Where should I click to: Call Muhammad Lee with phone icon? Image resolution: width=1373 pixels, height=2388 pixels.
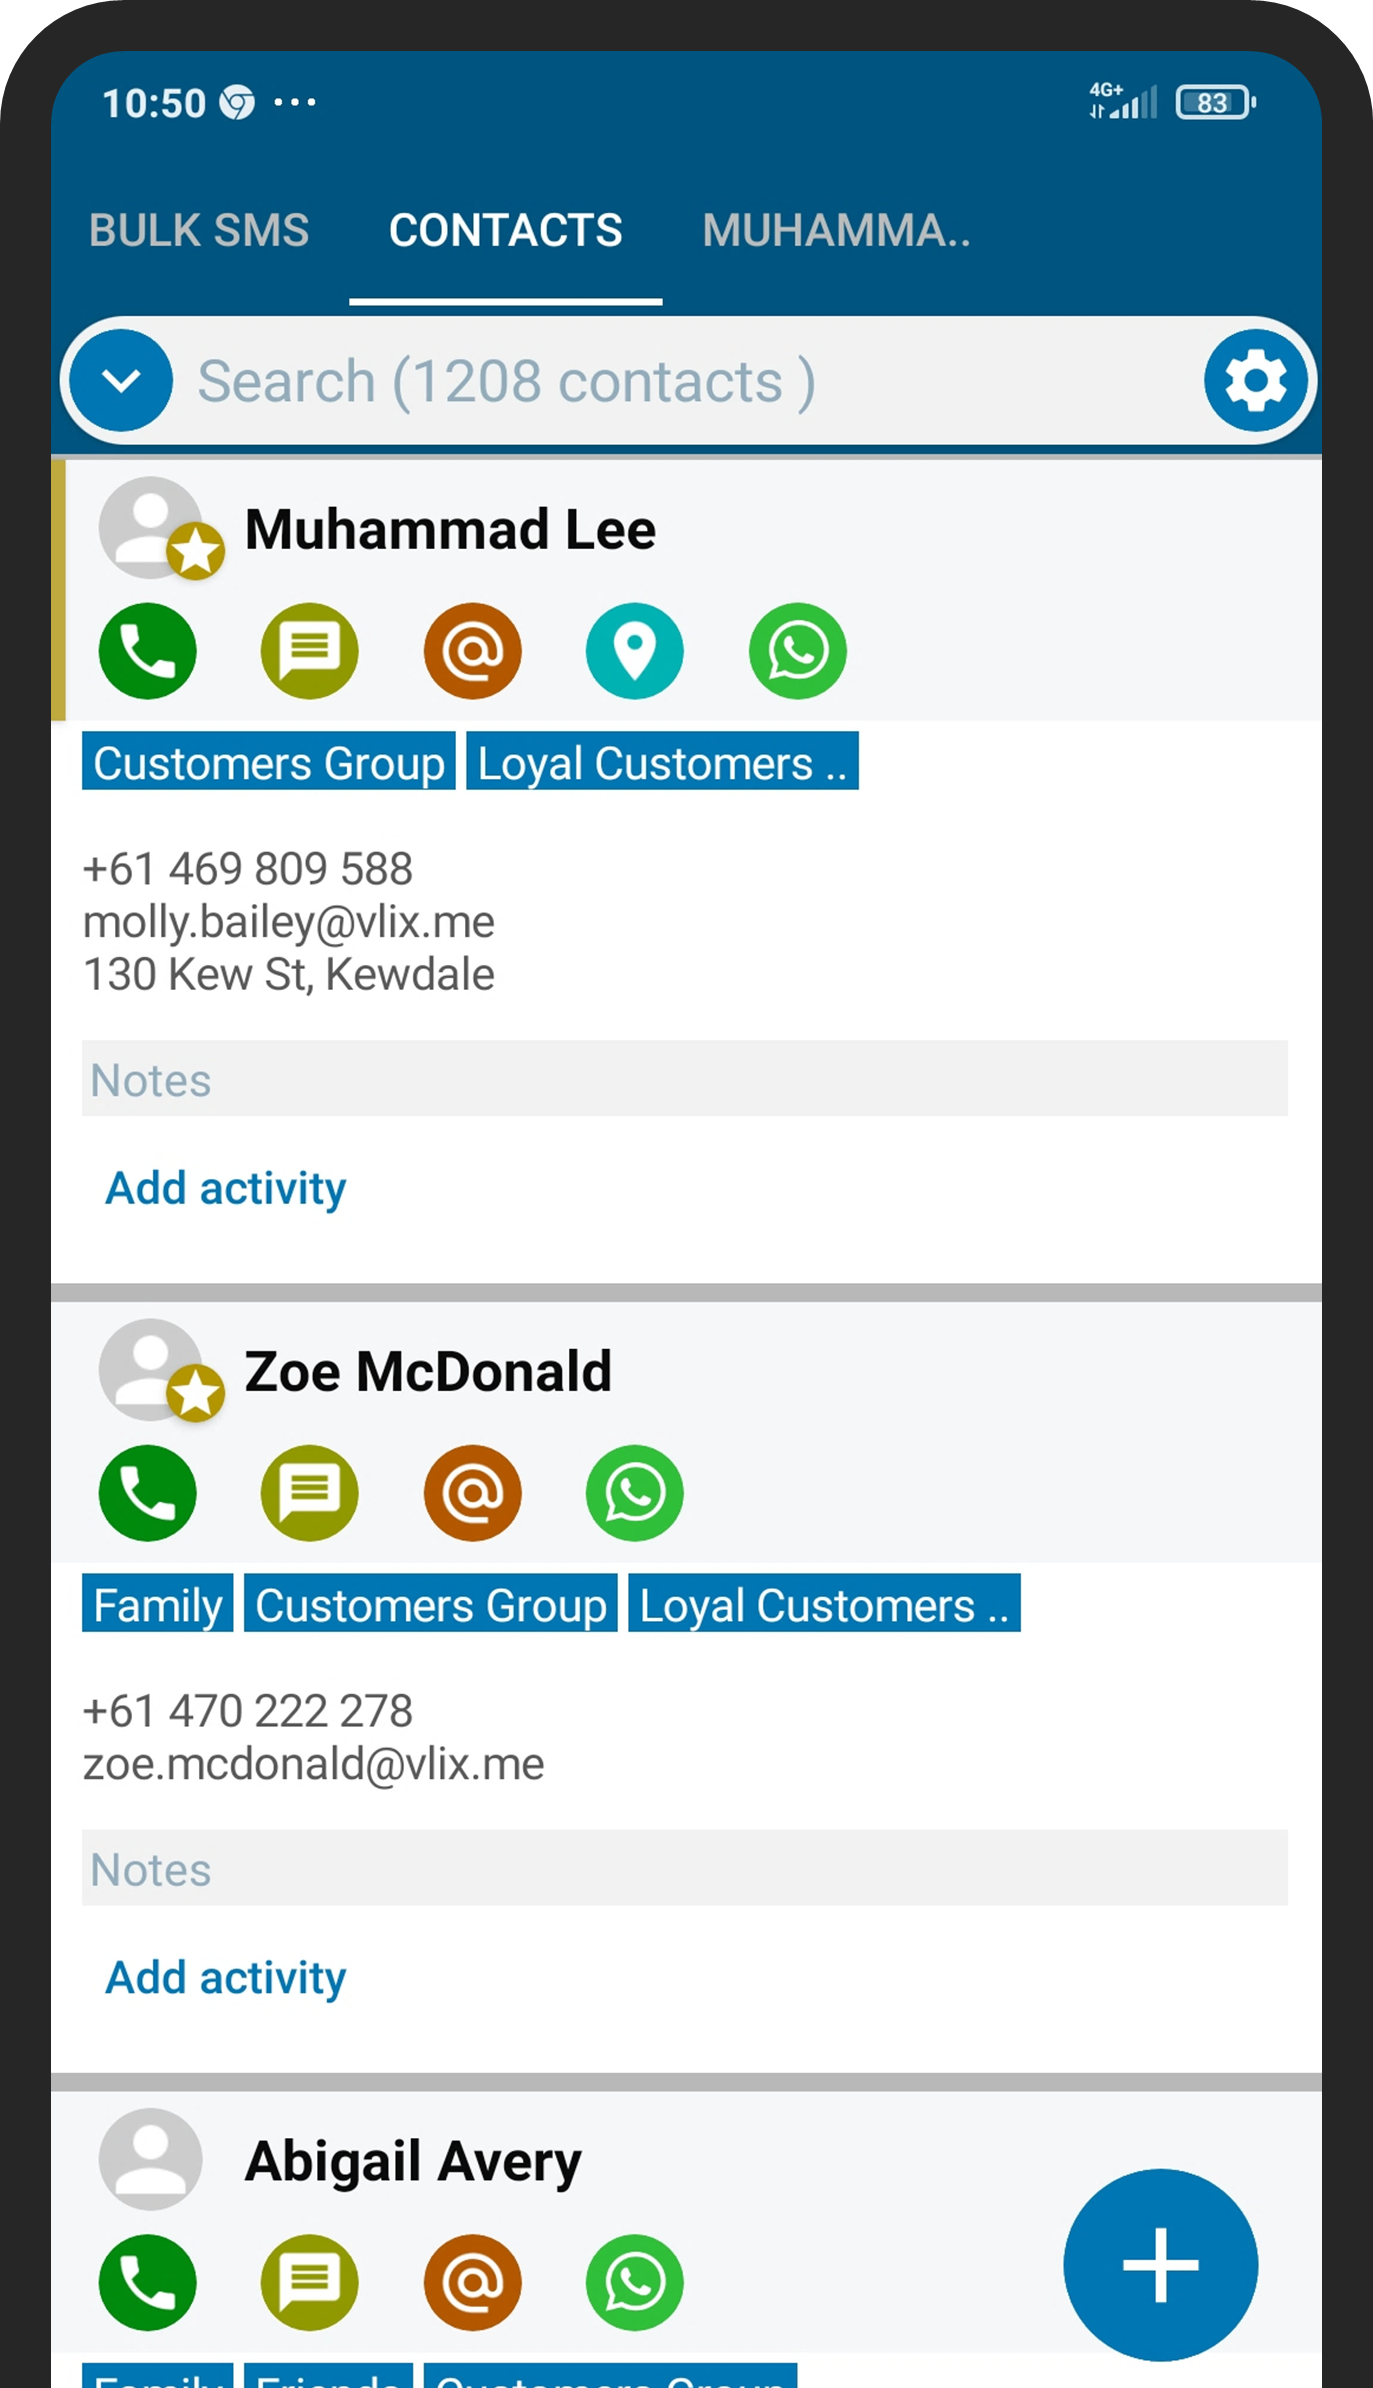coord(147,651)
